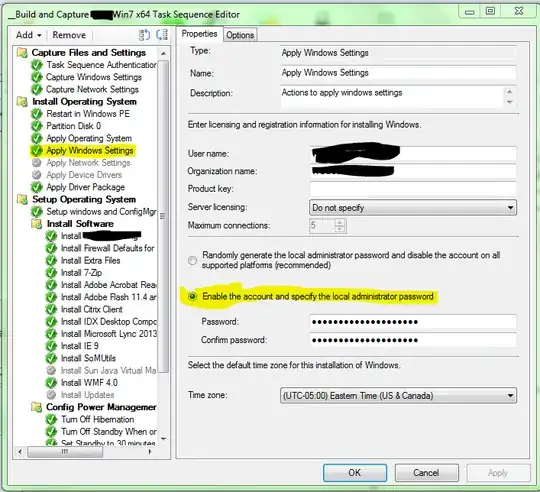Click the Move Down toolbar icon

[162, 35]
